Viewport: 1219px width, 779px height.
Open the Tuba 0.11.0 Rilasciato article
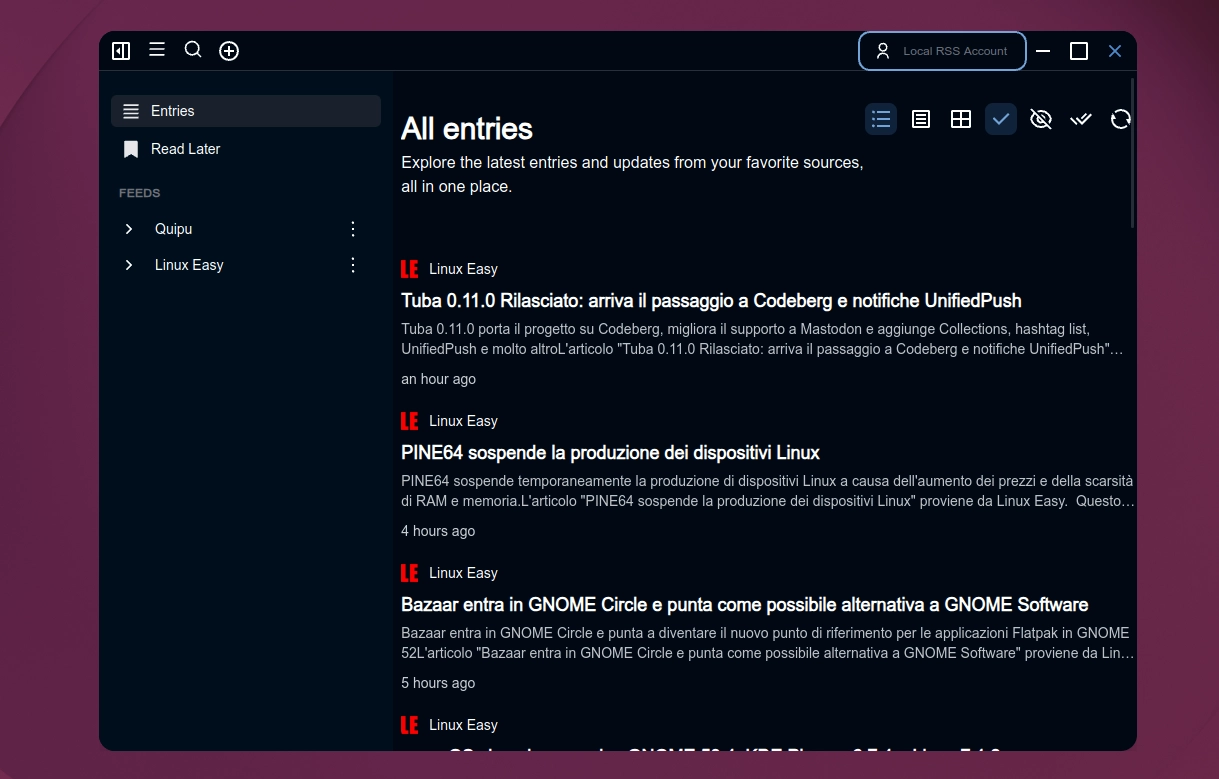click(x=711, y=301)
